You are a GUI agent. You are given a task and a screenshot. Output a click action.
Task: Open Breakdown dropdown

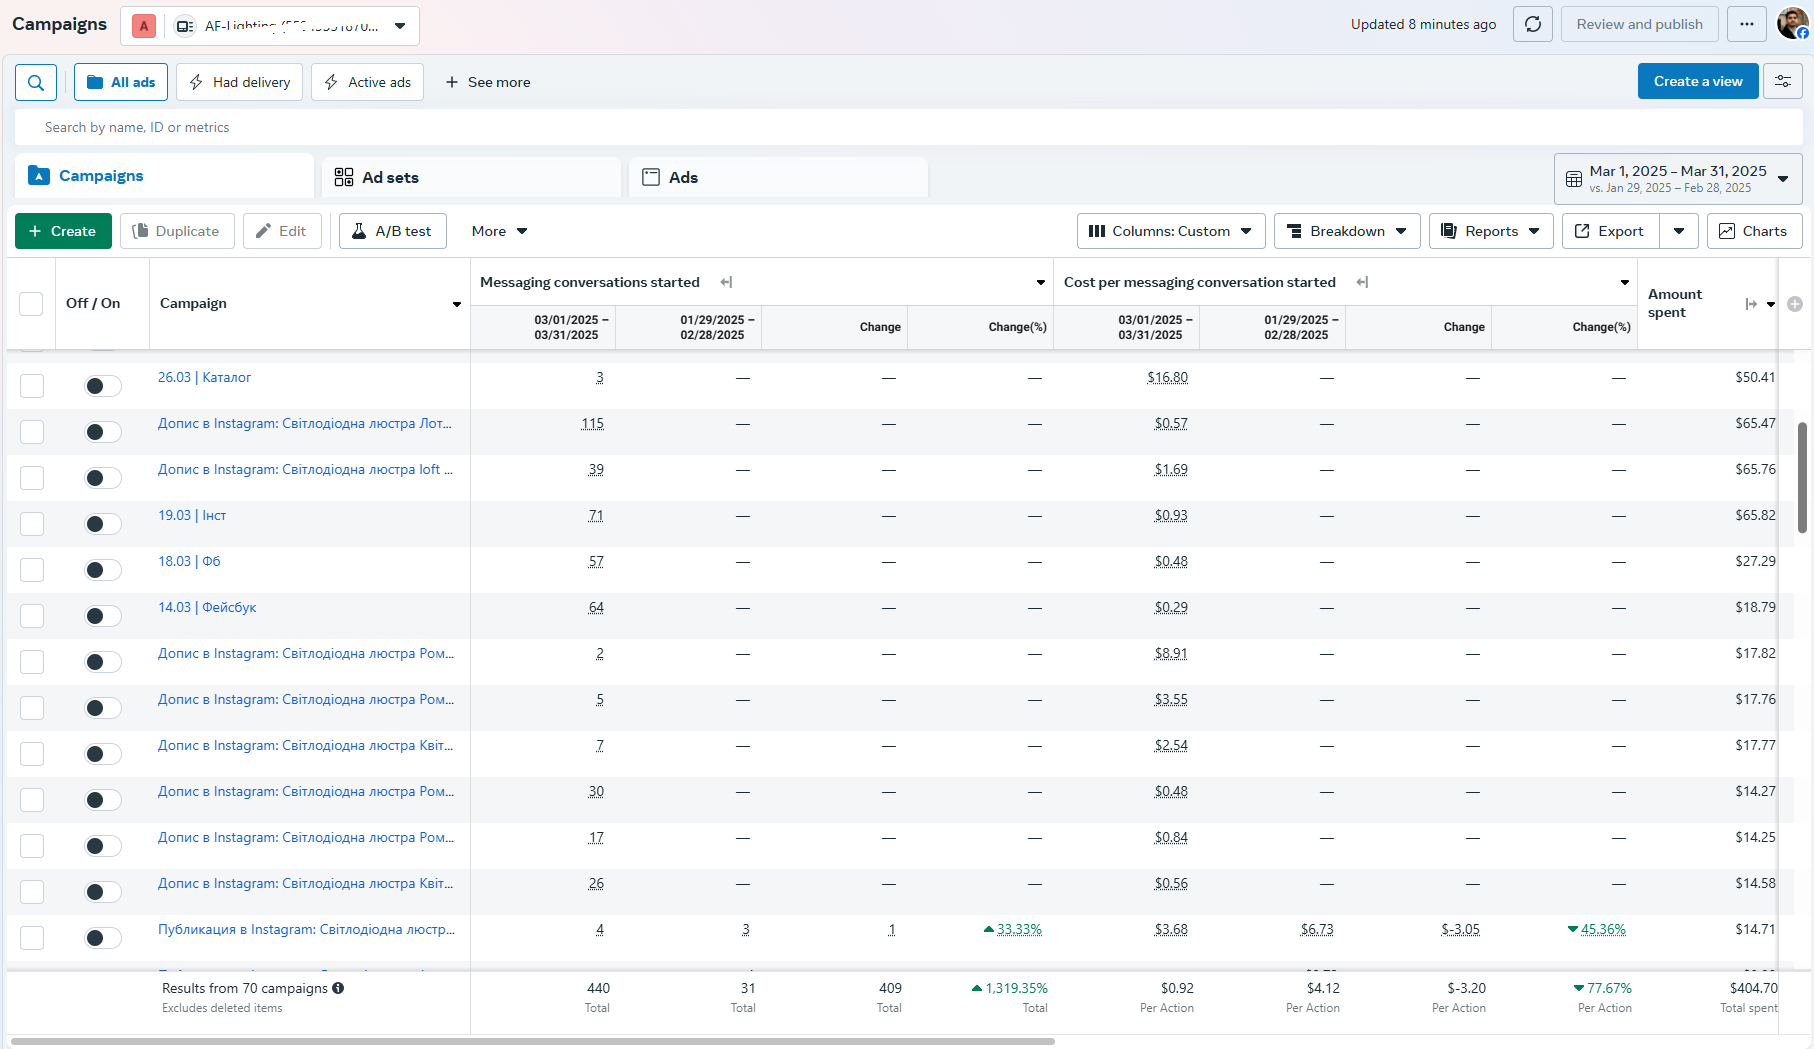(x=1347, y=231)
